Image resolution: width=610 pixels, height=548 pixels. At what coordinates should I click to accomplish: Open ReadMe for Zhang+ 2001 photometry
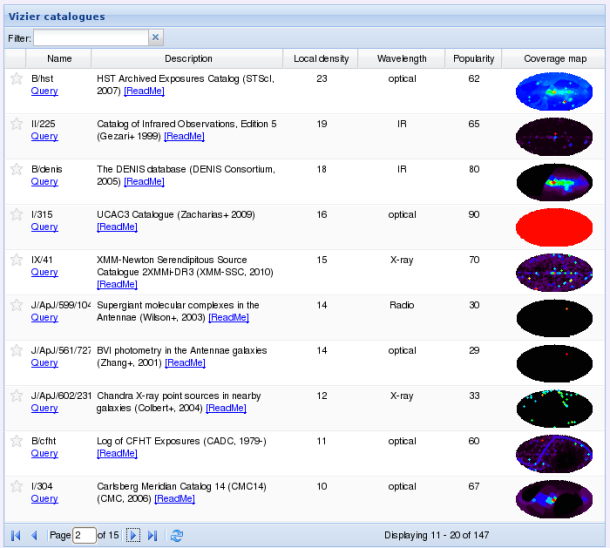[x=185, y=363]
